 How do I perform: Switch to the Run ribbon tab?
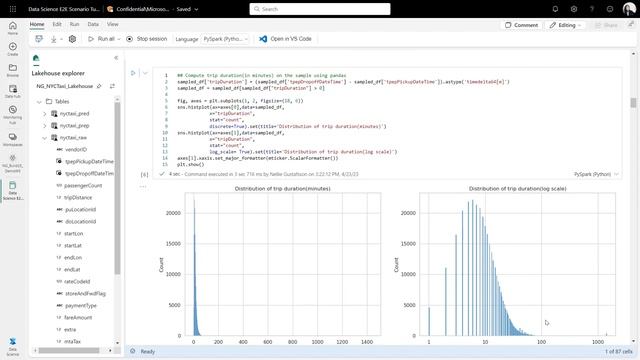tap(74, 24)
